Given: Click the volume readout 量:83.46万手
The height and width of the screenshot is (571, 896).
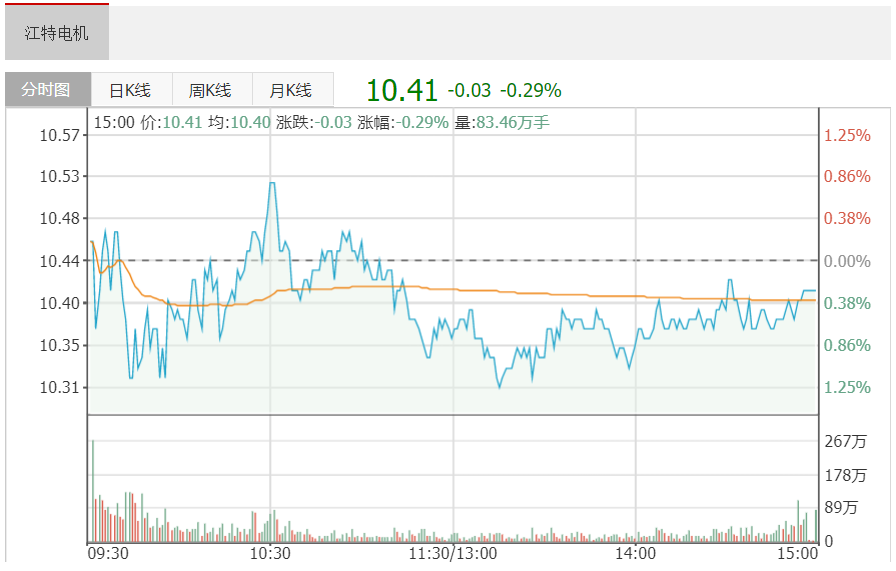Looking at the screenshot, I should coord(502,122).
